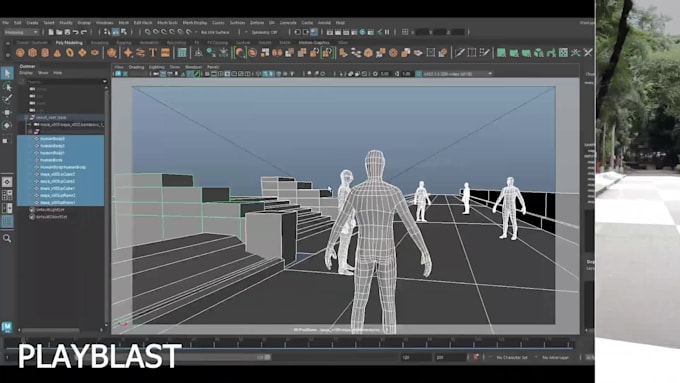This screenshot has height=383, width=680.
Task: Select the defaultObjectSet item in Outliner
Action: (x=52, y=216)
